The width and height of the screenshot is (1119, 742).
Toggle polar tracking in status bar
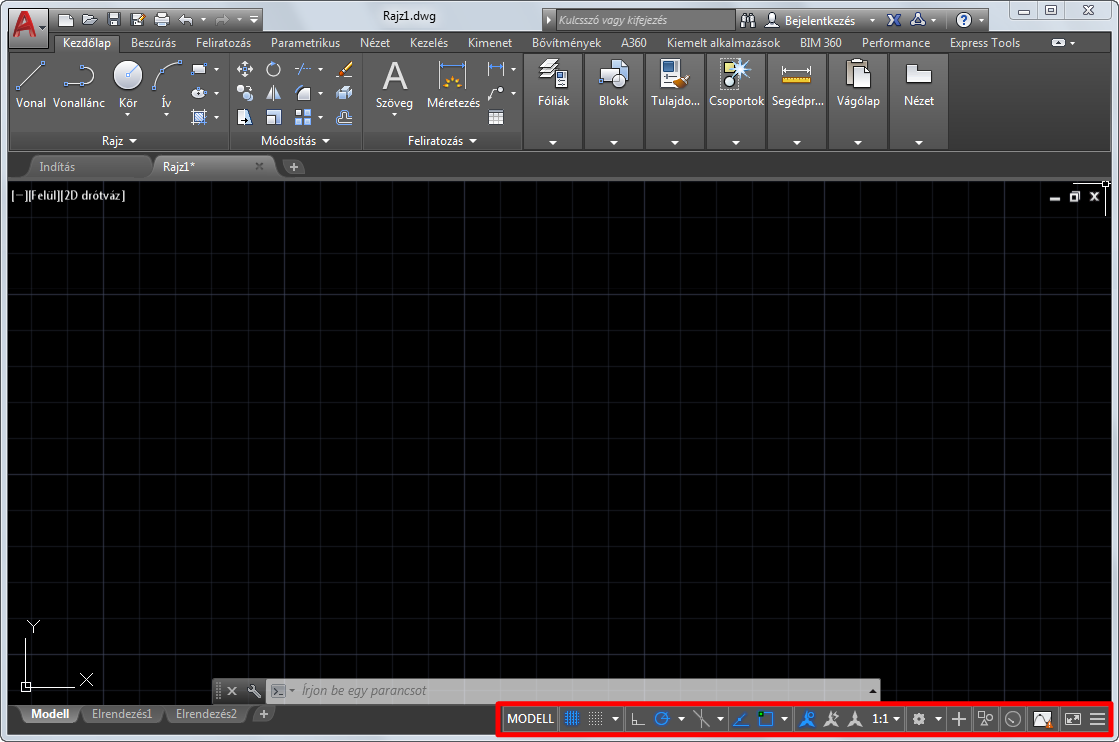[x=662, y=719]
